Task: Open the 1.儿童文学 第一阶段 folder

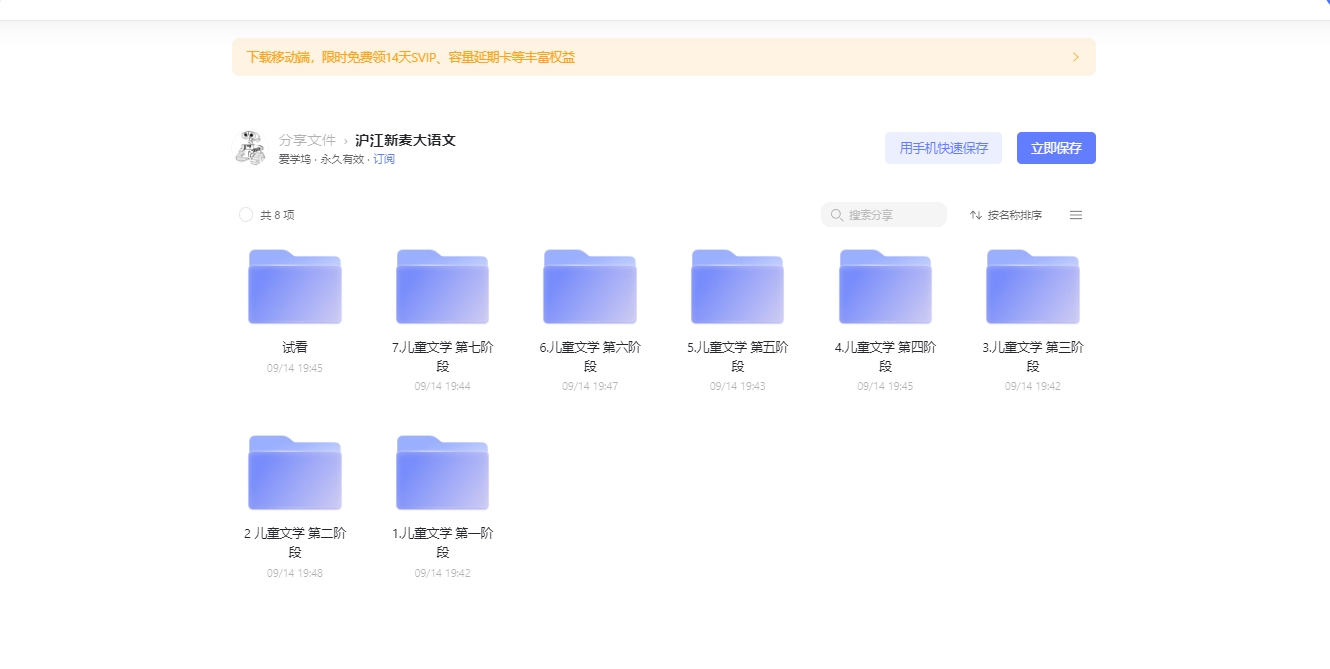Action: [x=442, y=472]
